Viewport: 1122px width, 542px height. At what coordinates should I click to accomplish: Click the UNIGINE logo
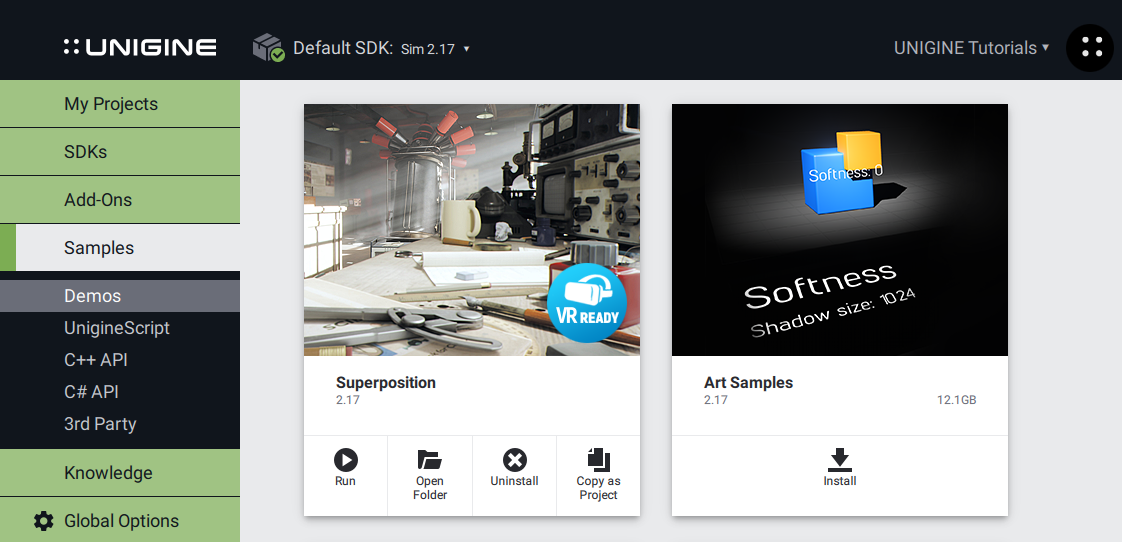coord(140,47)
